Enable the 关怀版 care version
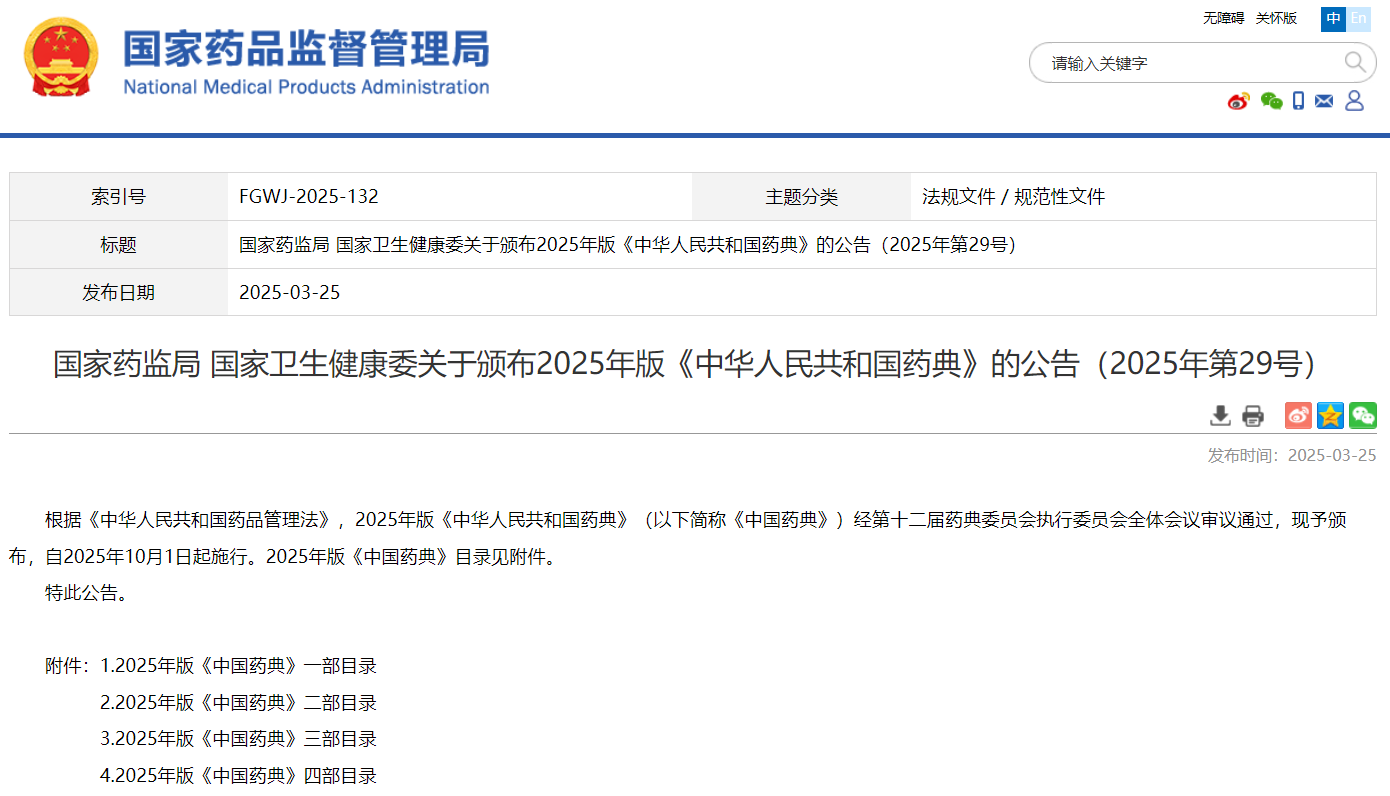Image resolution: width=1390 pixels, height=796 pixels. tap(1276, 19)
